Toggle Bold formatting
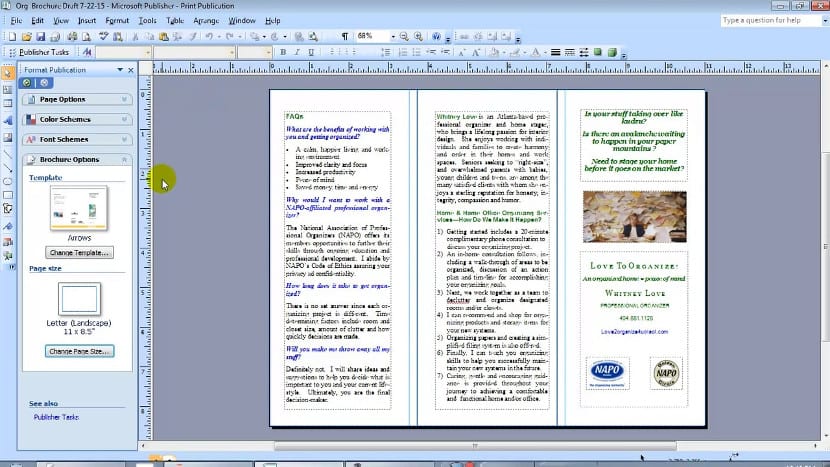Screen dimensions: 830x467 tap(283, 52)
